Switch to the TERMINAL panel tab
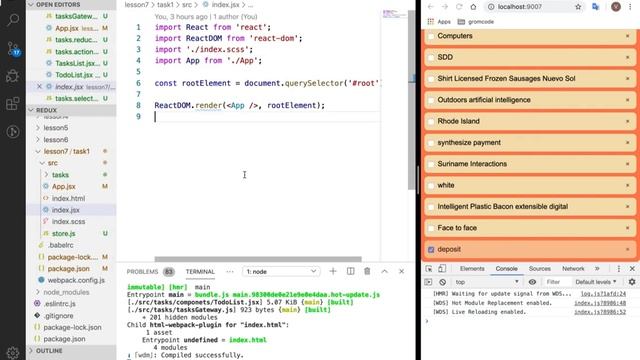Viewport: 640px width, 360px height. (x=200, y=271)
